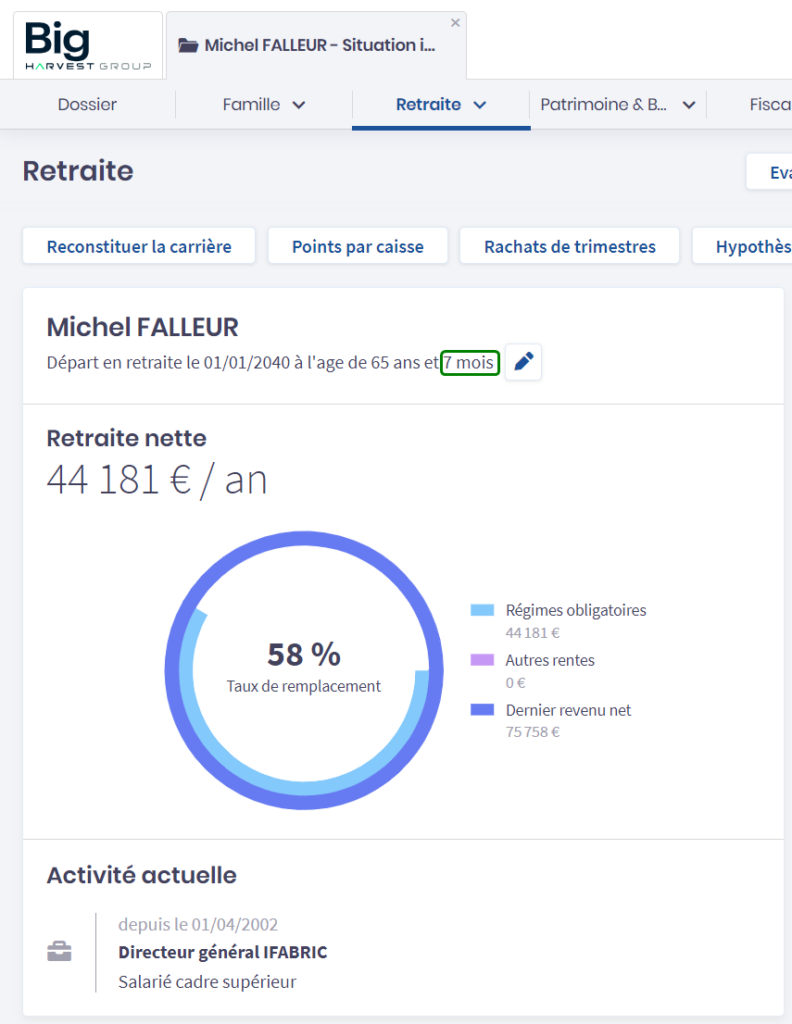Click the highlighted "7 mois" text

click(469, 362)
